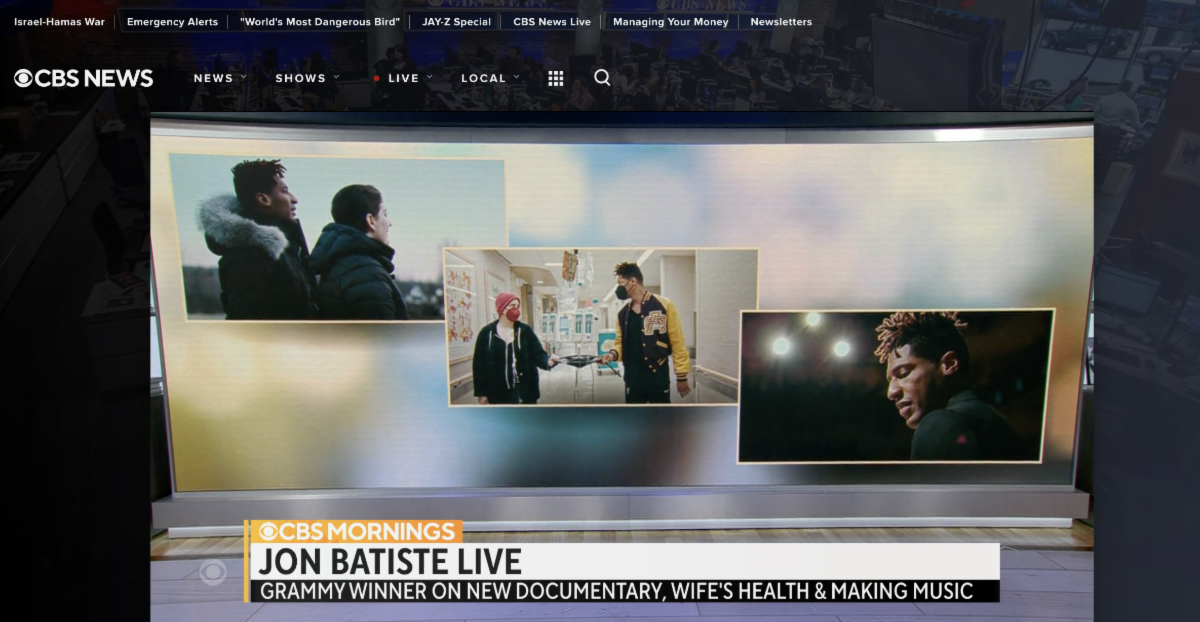Open the search magnifier icon
Image resolution: width=1200 pixels, height=622 pixels.
coord(602,78)
